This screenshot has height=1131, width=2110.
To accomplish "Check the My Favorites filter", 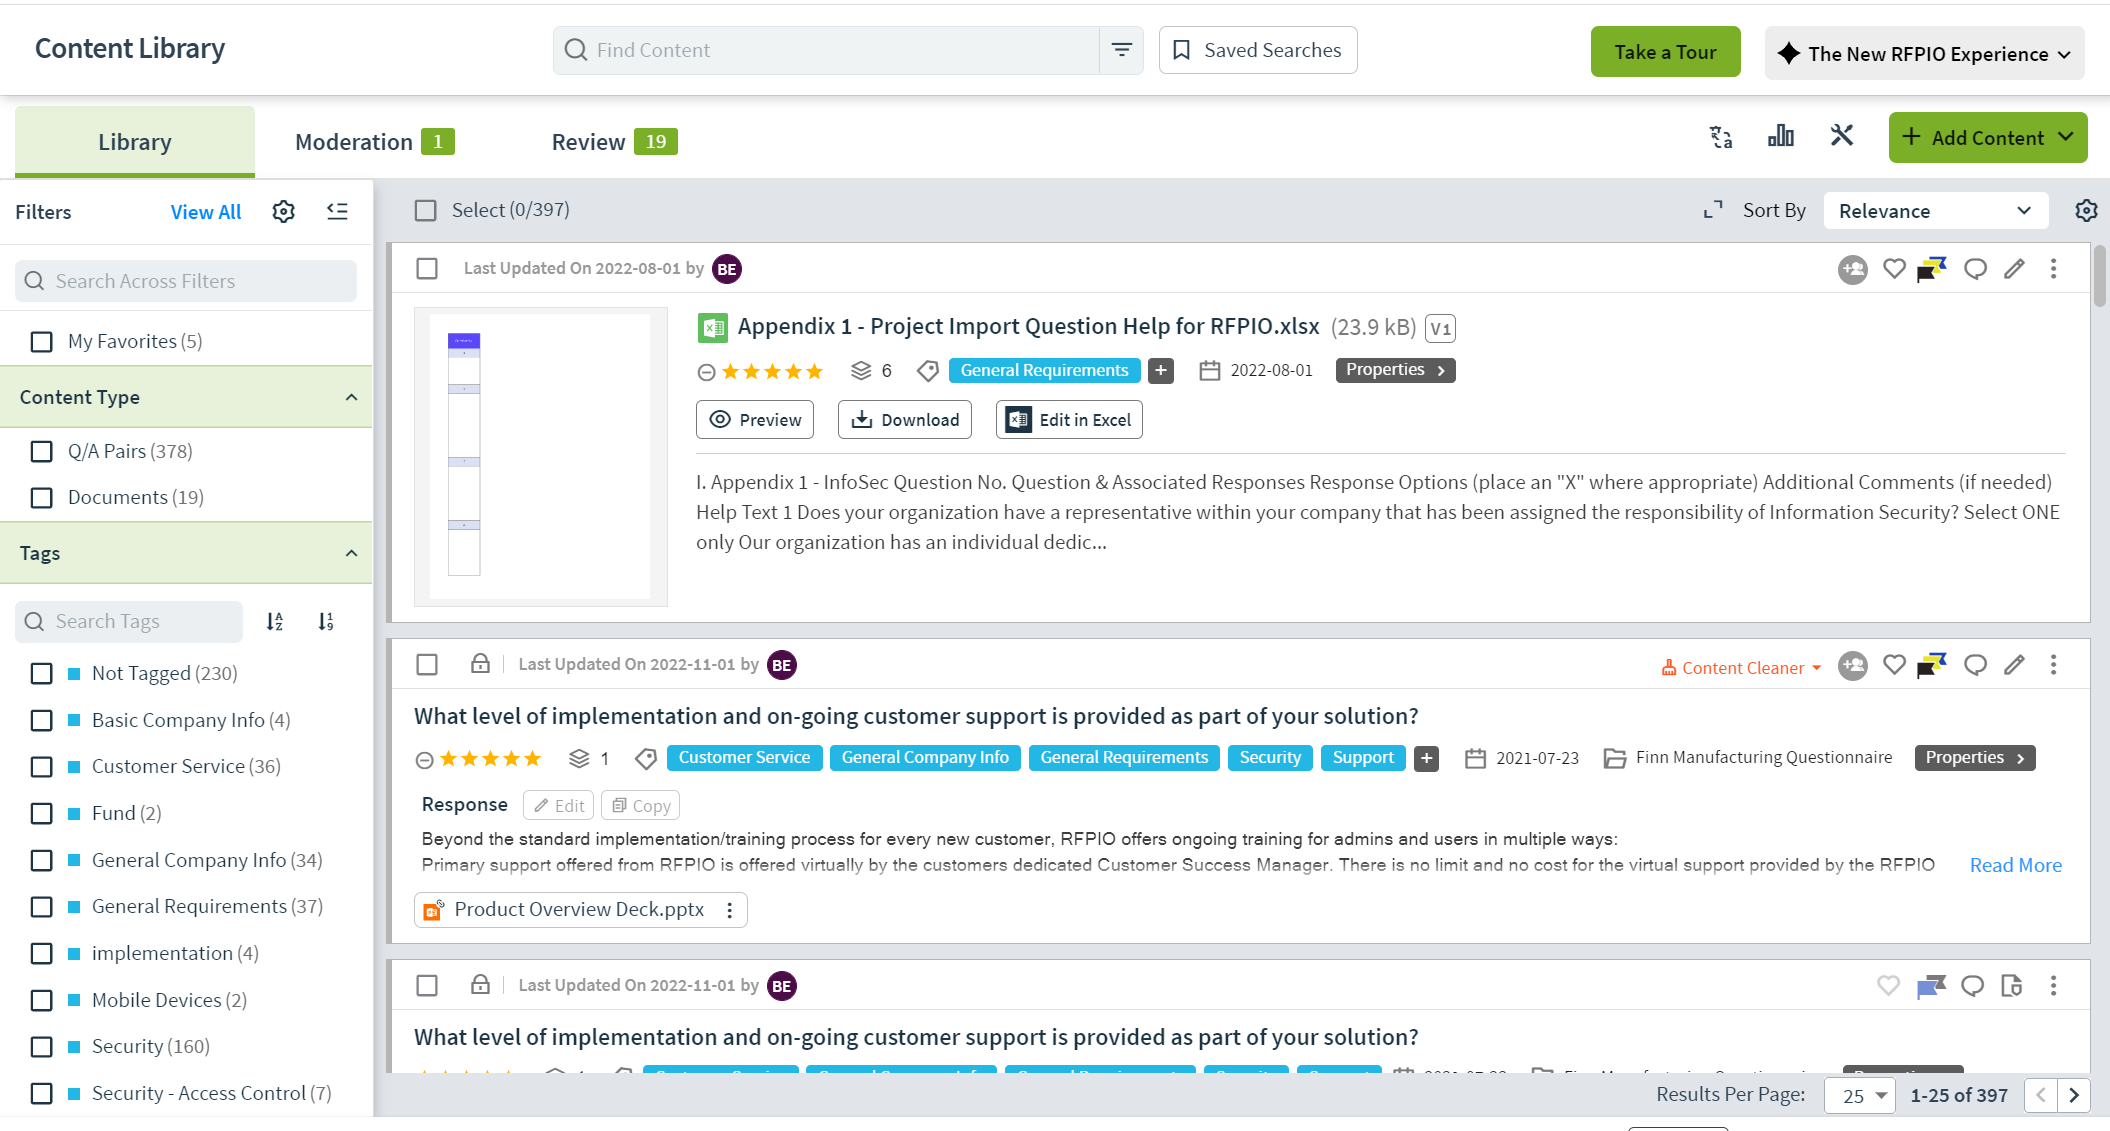I will pyautogui.click(x=42, y=342).
